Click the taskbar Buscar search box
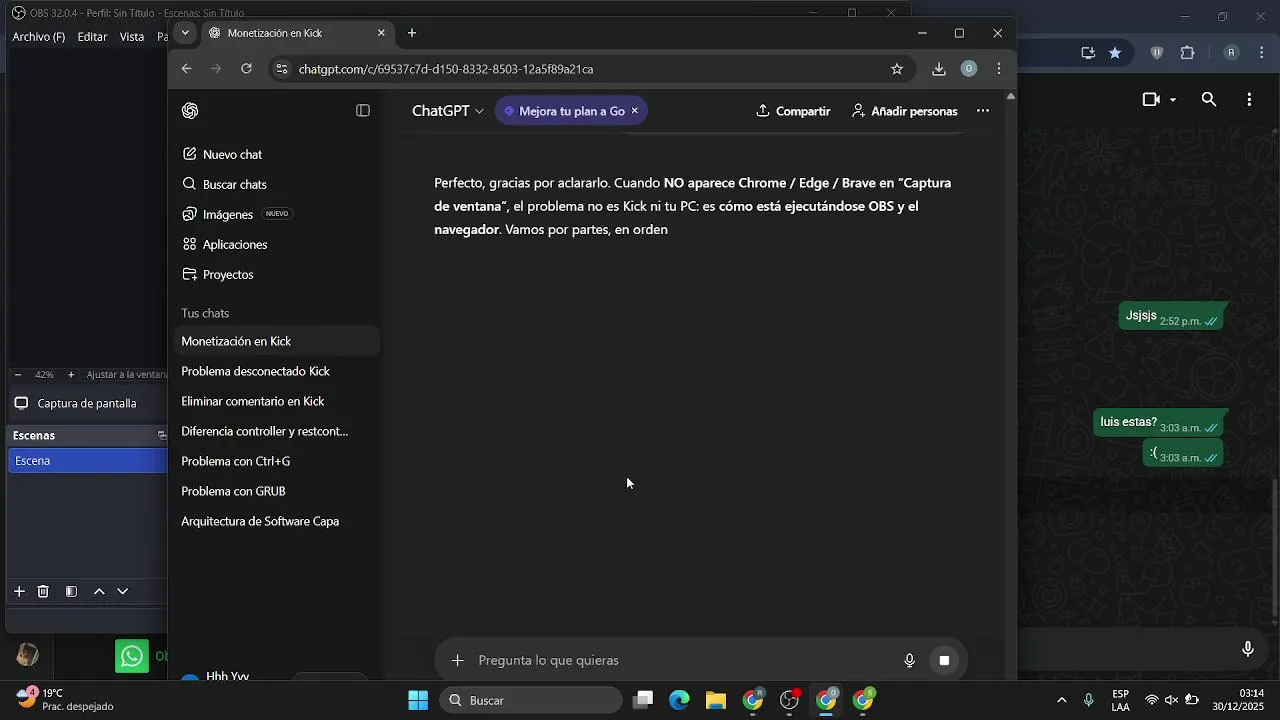 532,700
